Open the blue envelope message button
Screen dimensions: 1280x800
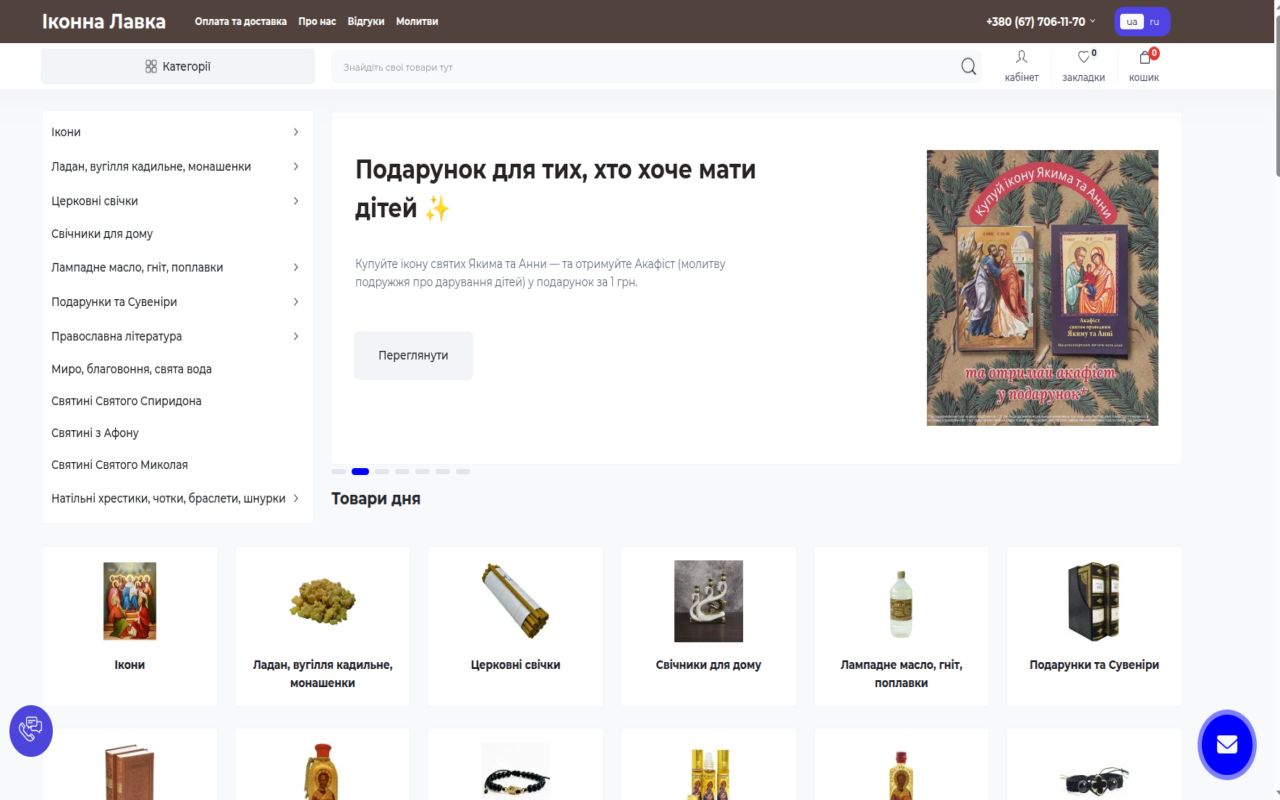coord(1227,745)
